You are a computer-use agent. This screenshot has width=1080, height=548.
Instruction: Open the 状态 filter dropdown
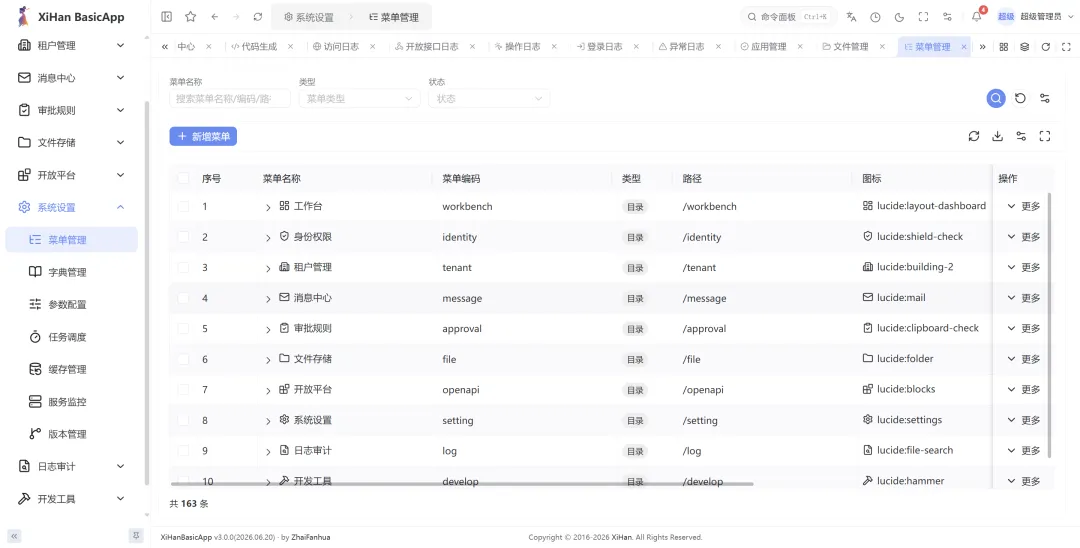[489, 98]
